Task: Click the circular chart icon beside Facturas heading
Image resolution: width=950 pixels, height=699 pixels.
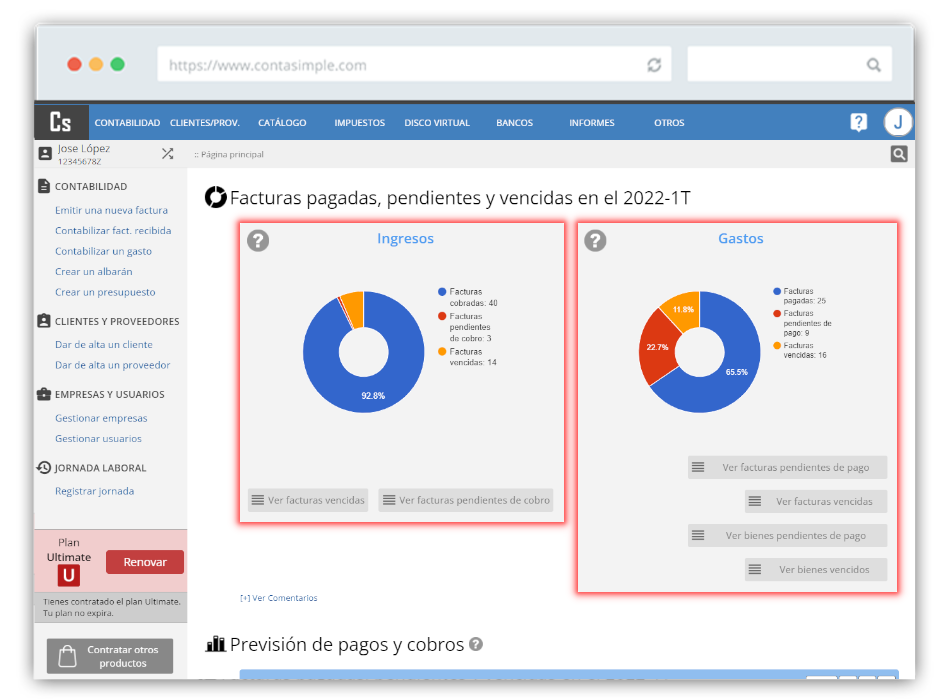Action: pyautogui.click(x=215, y=197)
